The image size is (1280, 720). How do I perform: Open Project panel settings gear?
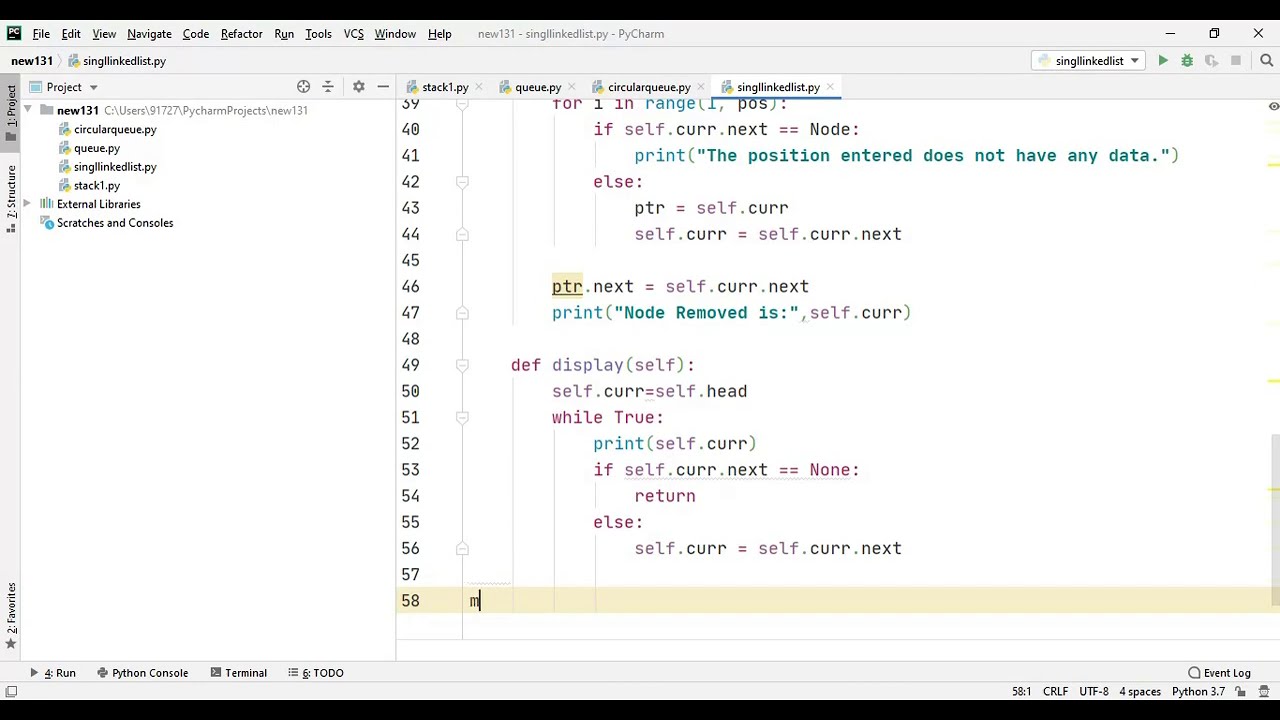click(358, 87)
